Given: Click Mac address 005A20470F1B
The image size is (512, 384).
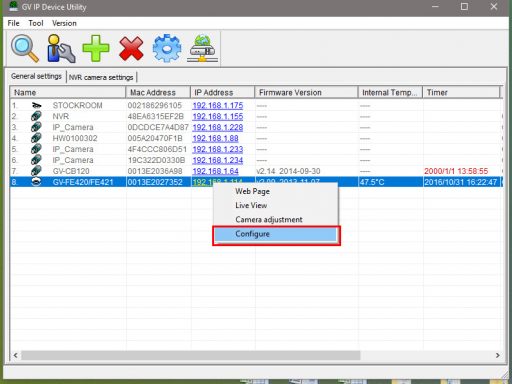Looking at the screenshot, I should [155, 138].
